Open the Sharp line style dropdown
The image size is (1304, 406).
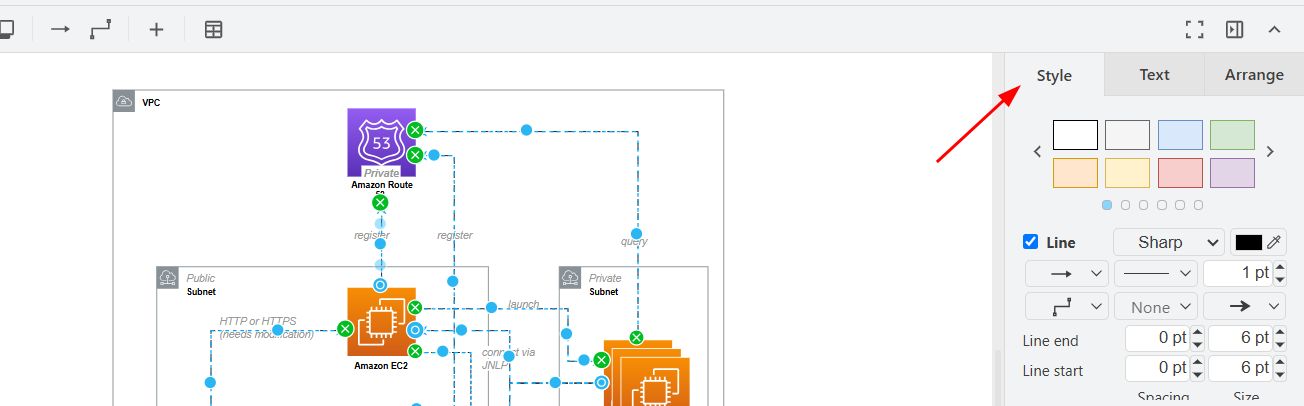tap(1169, 242)
